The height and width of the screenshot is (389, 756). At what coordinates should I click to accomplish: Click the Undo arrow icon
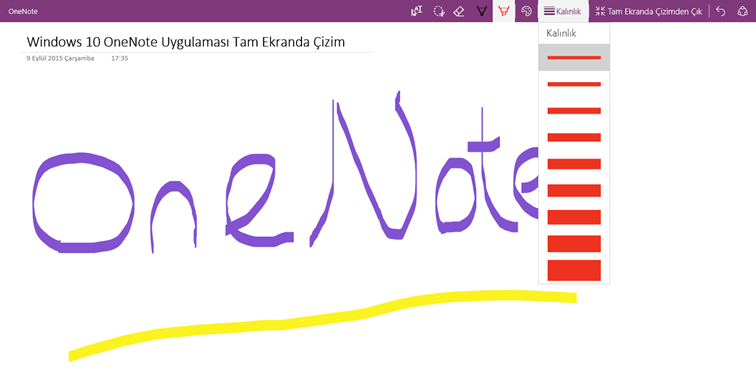(x=721, y=11)
